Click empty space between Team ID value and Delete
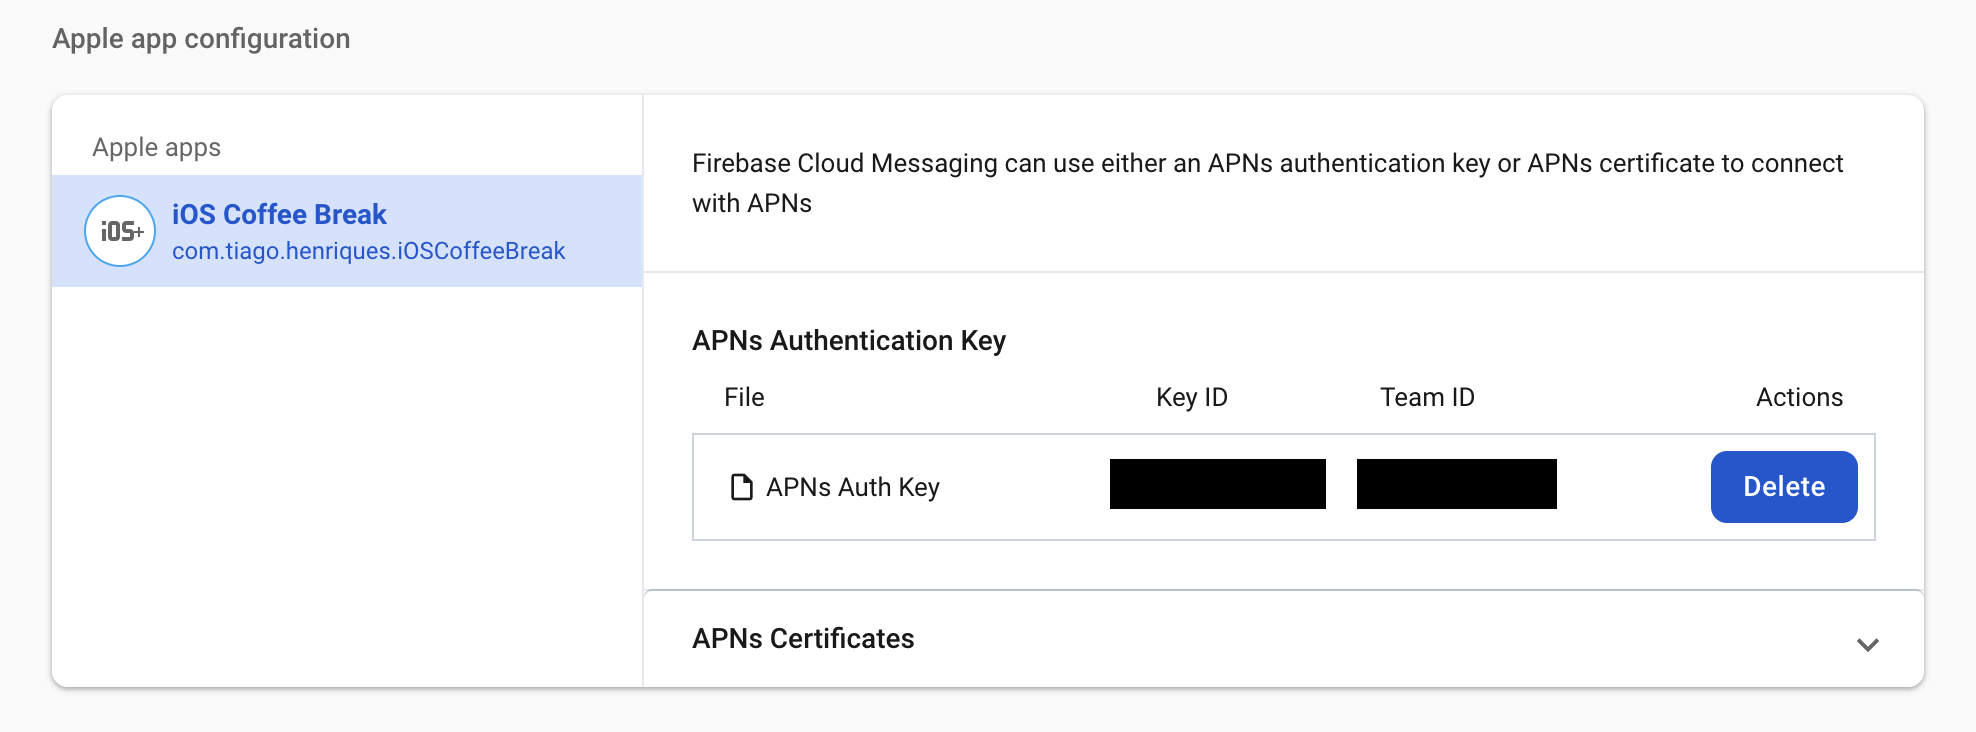 (1632, 487)
